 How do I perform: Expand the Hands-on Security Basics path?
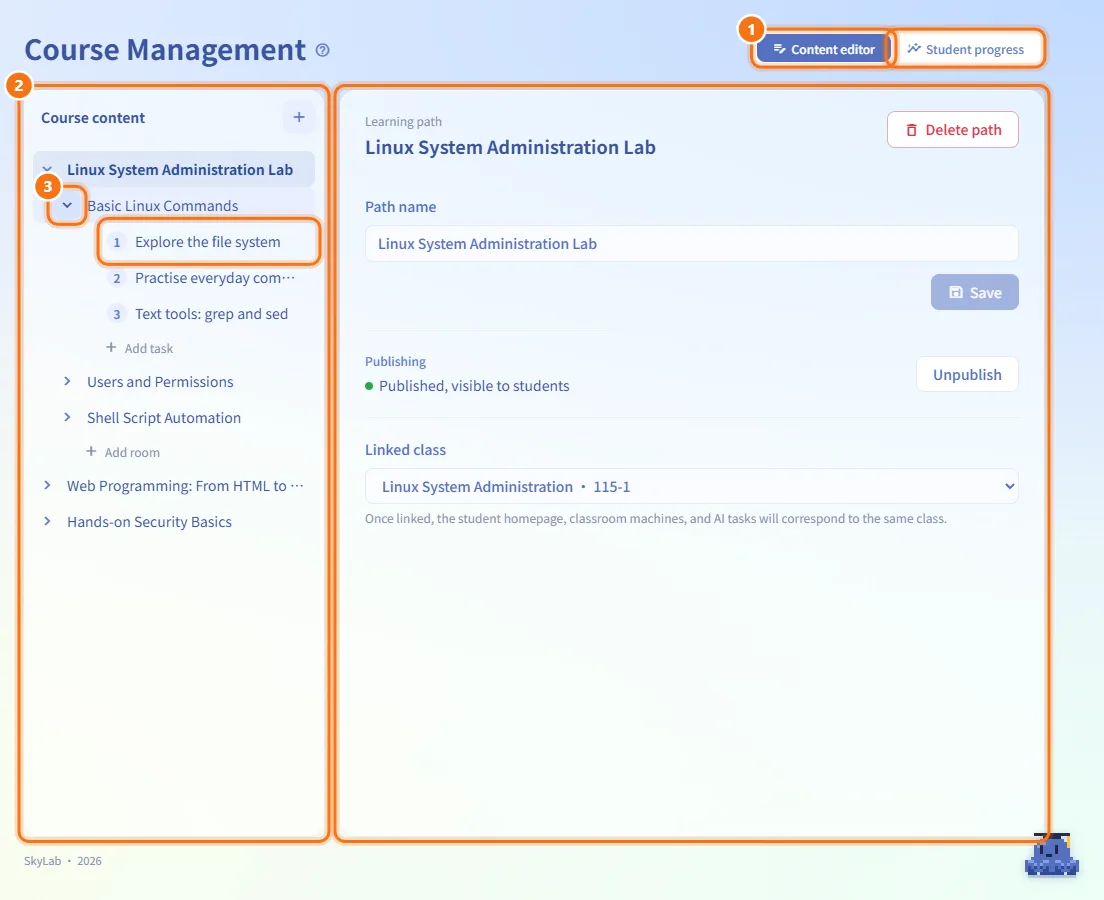pos(47,521)
